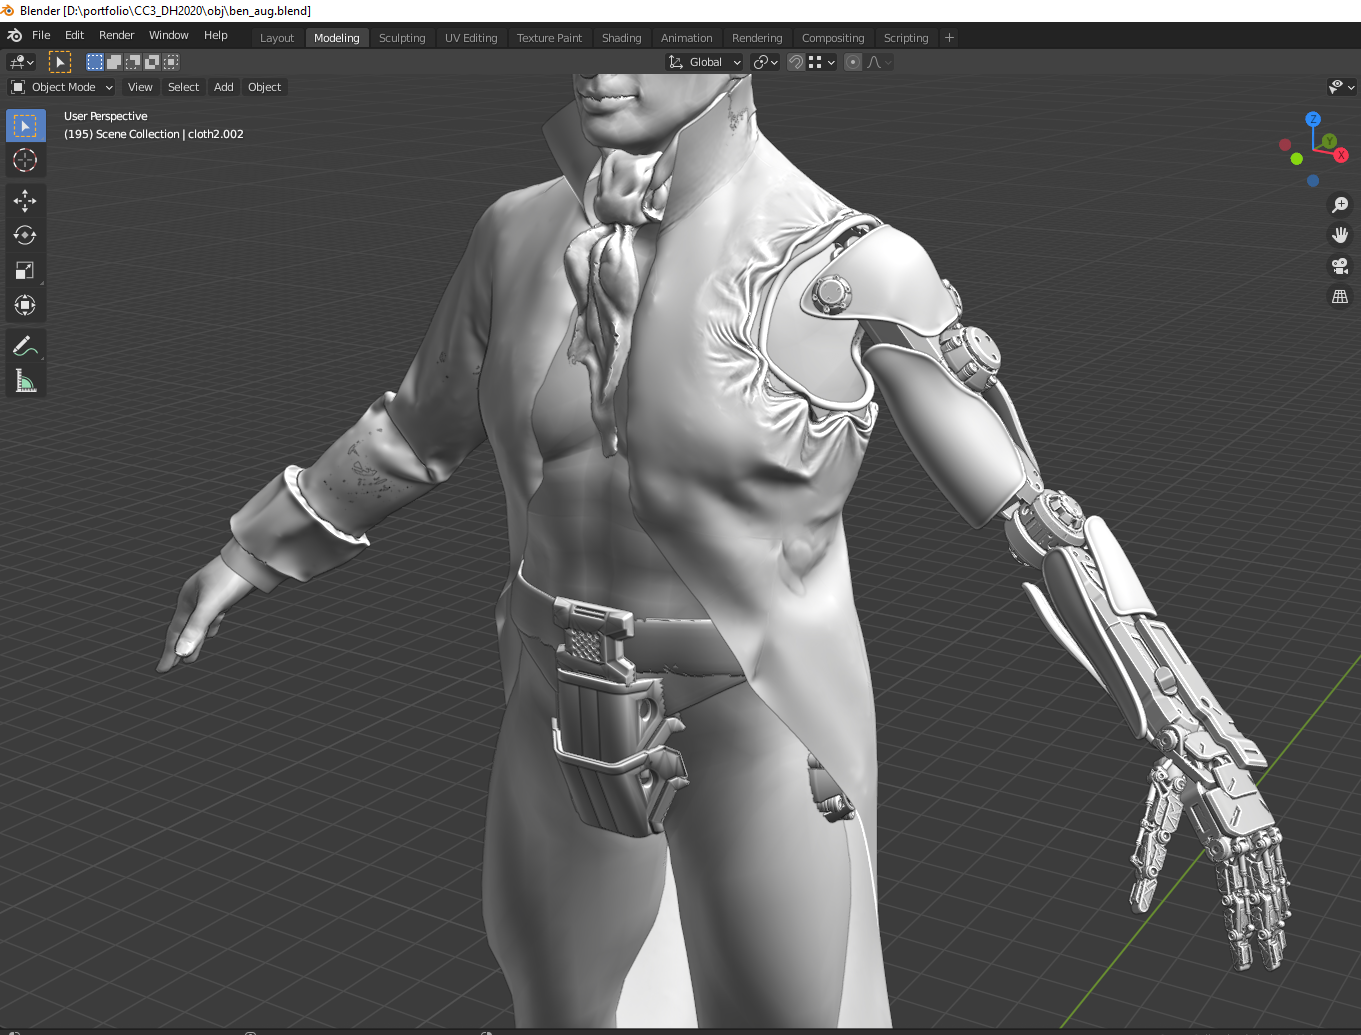Click the Y axis on navigation gizmo
The image size is (1361, 1035).
pyautogui.click(x=1329, y=141)
